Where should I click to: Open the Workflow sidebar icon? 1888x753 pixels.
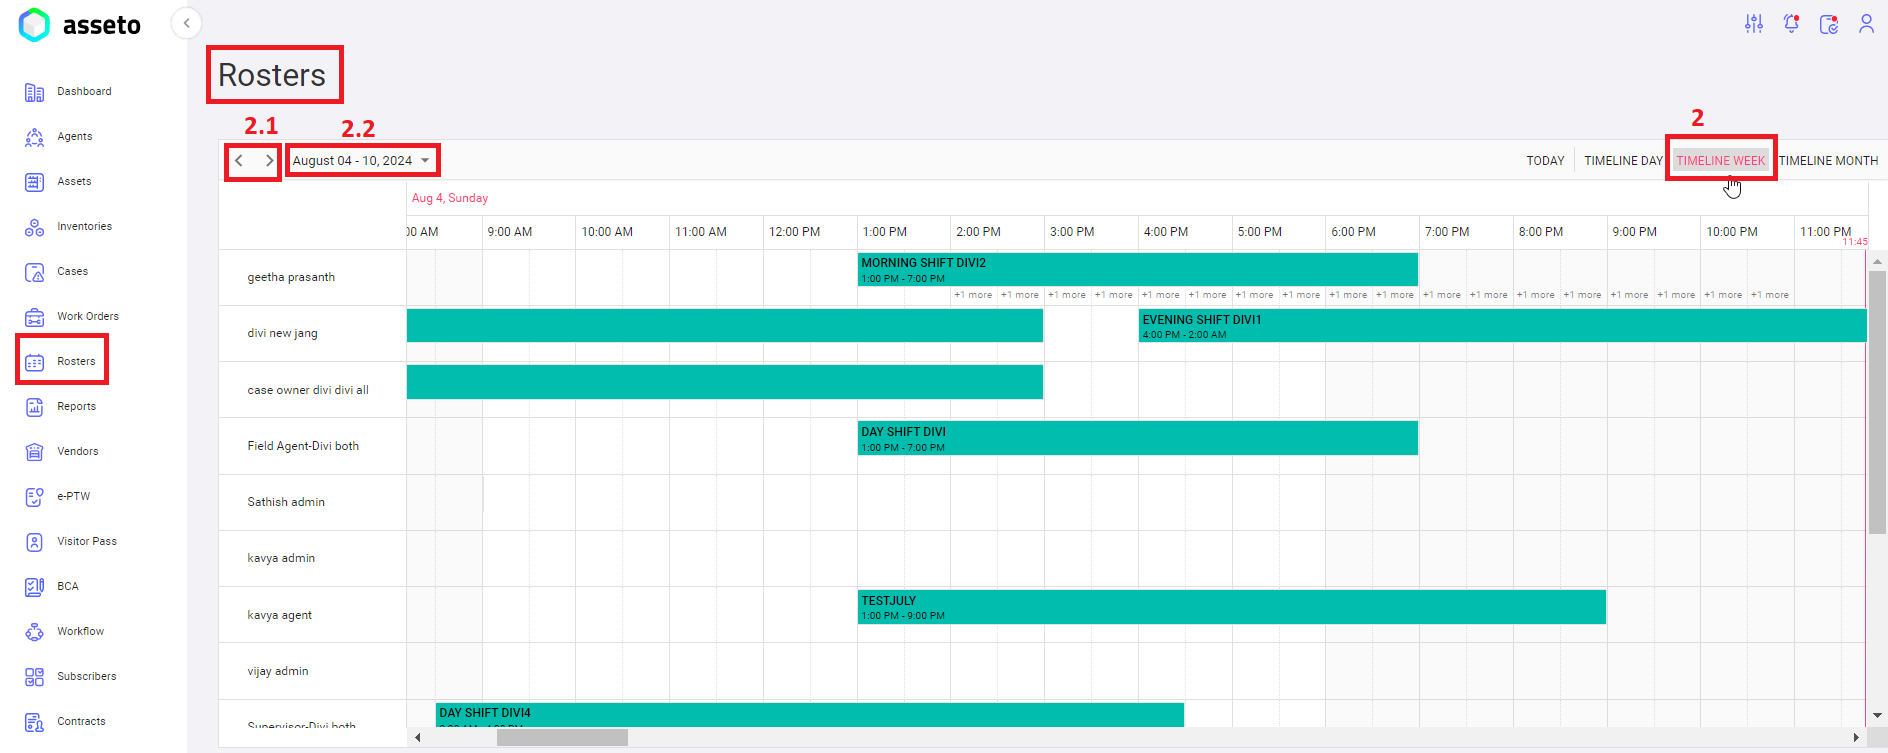tap(34, 632)
